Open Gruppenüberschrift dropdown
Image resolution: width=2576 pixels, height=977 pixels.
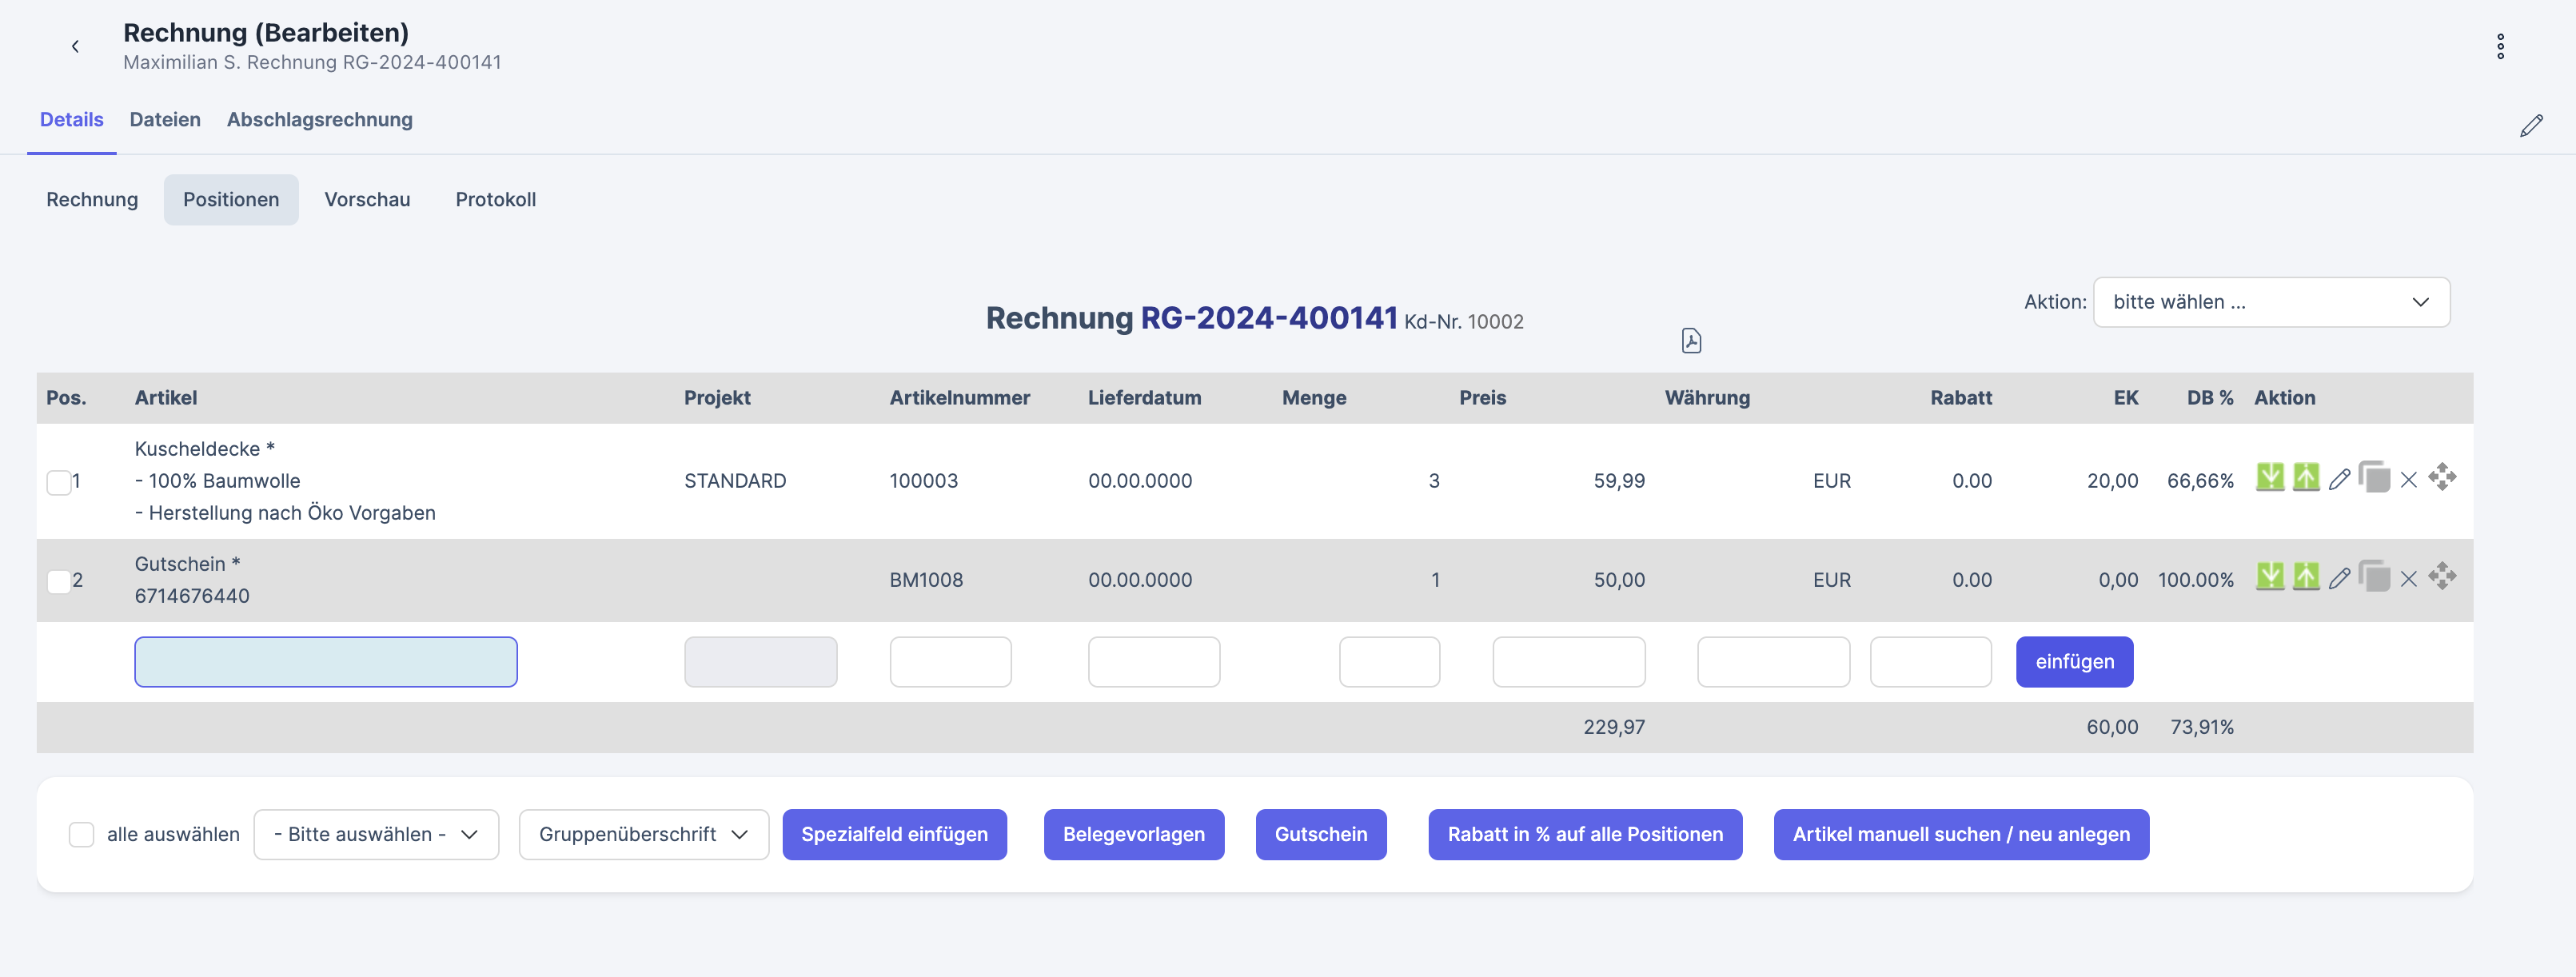click(x=643, y=834)
